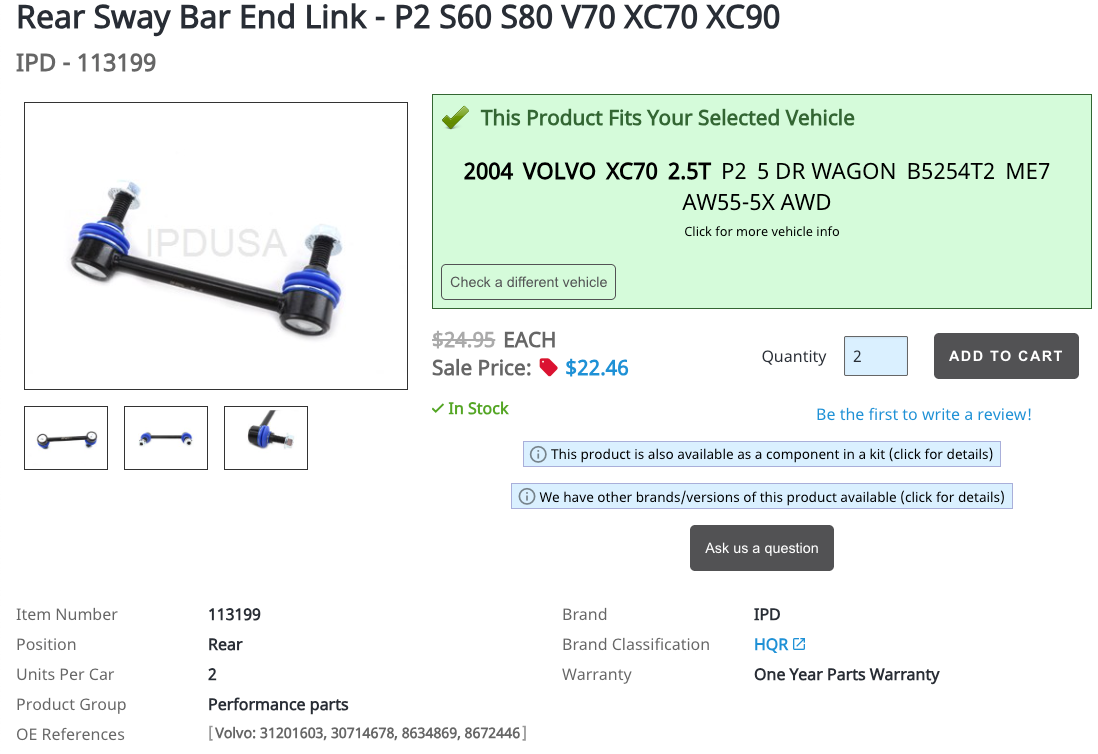Click the 2004 Volvo XC70 vehicle description

(x=757, y=186)
